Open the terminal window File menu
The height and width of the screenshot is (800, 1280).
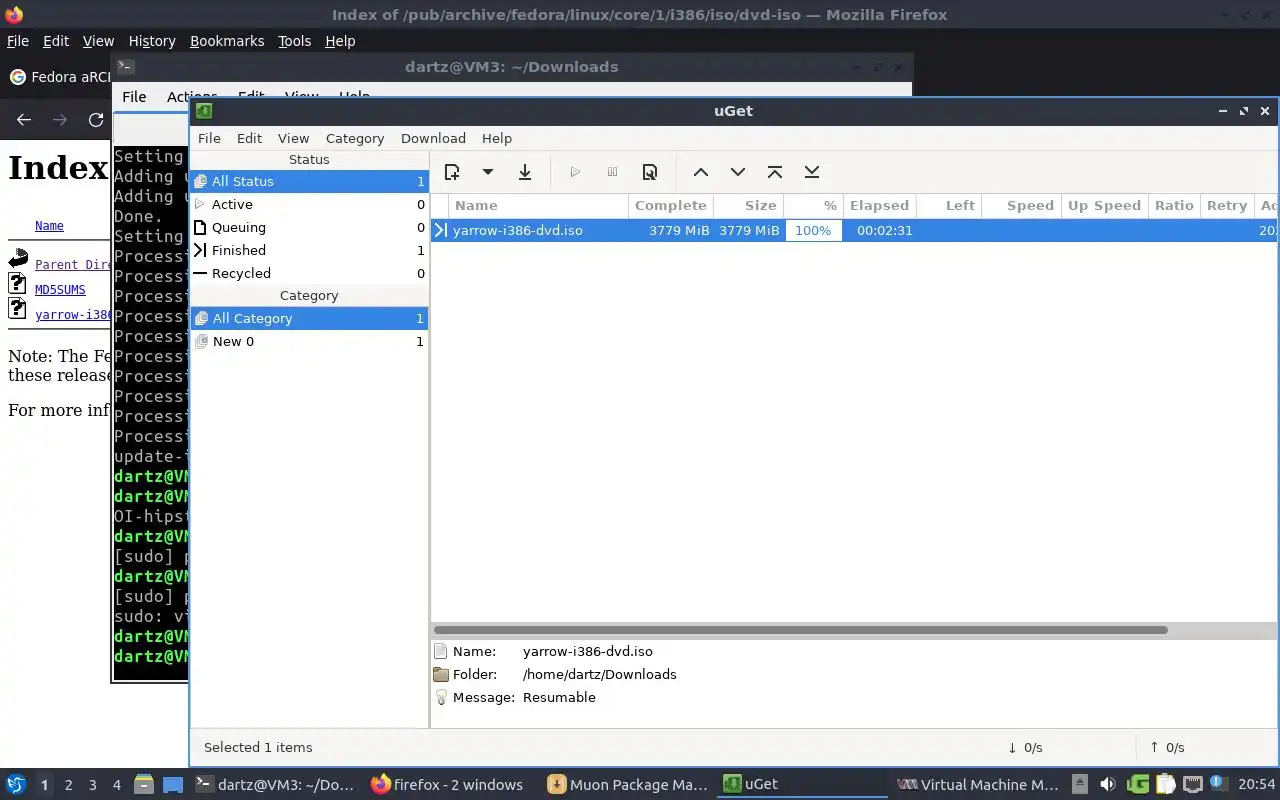coord(134,97)
